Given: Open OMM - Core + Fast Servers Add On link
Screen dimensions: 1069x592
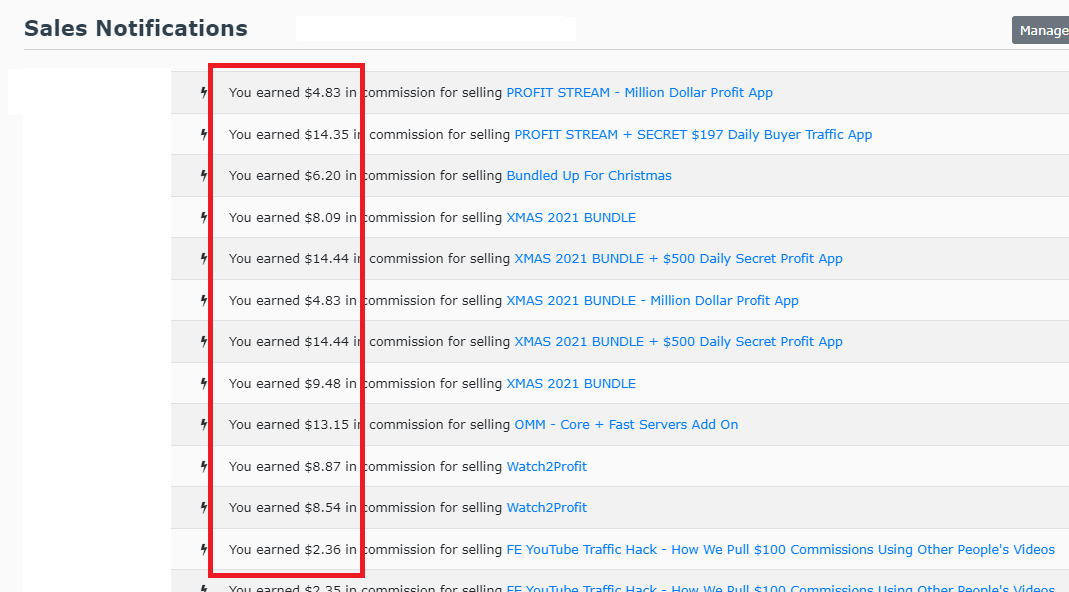Looking at the screenshot, I should (x=627, y=424).
